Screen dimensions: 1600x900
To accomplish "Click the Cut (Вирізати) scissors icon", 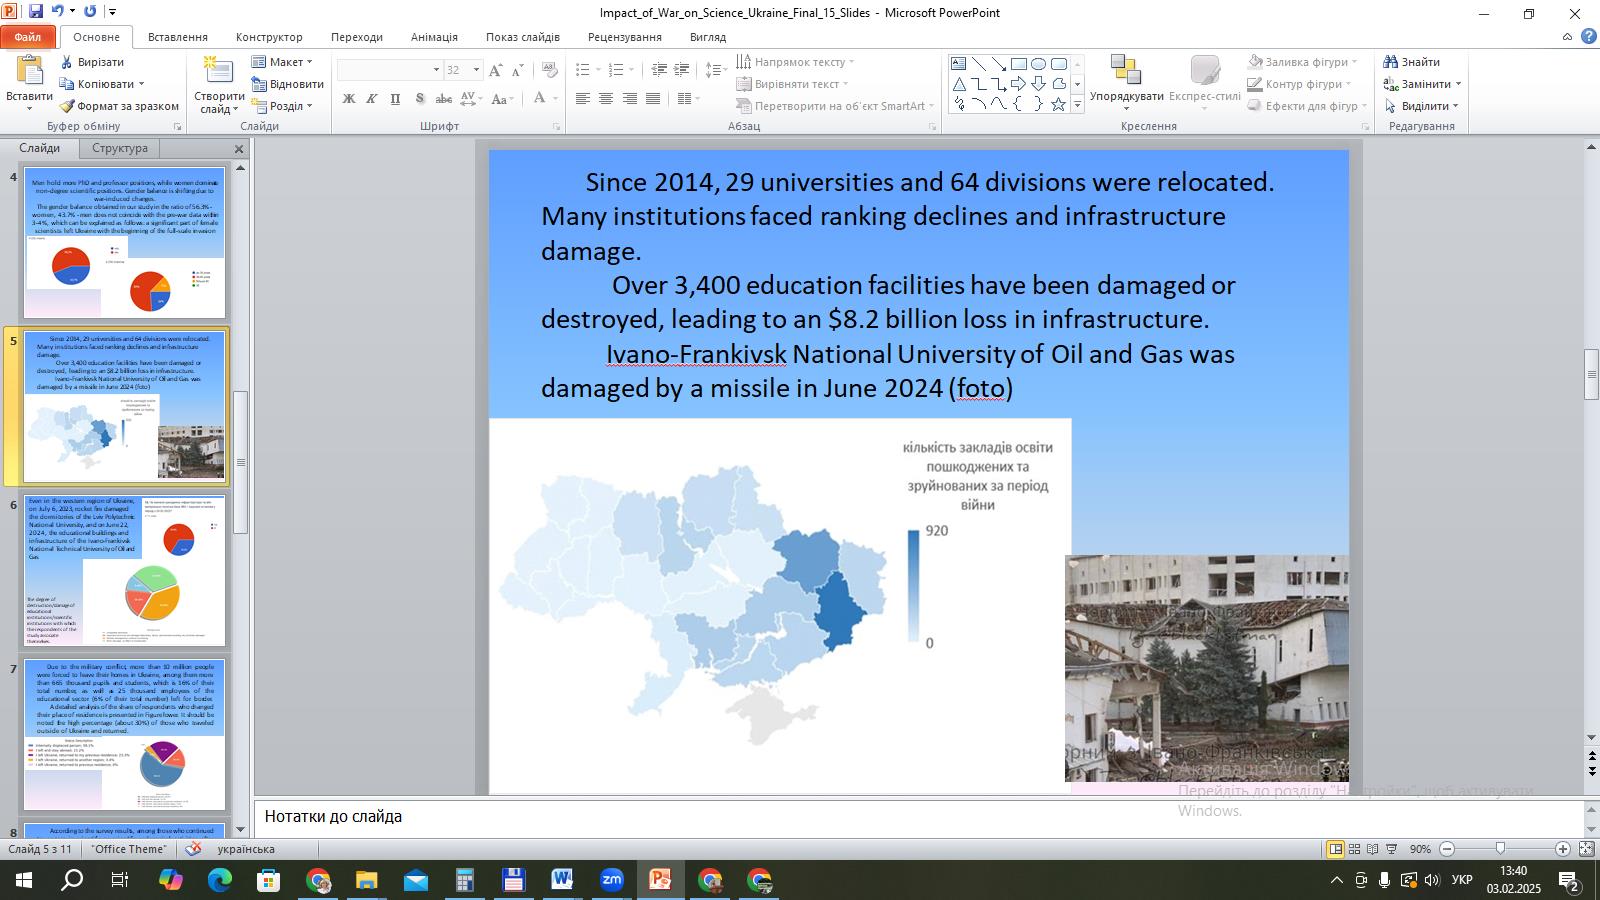I will (67, 62).
